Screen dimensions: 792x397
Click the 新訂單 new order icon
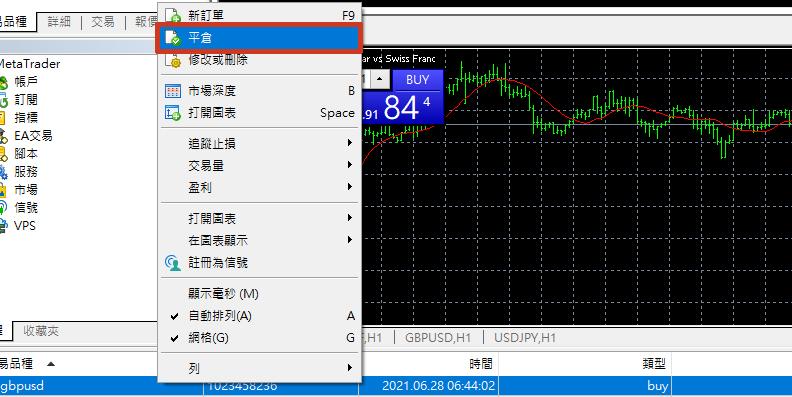click(x=173, y=16)
